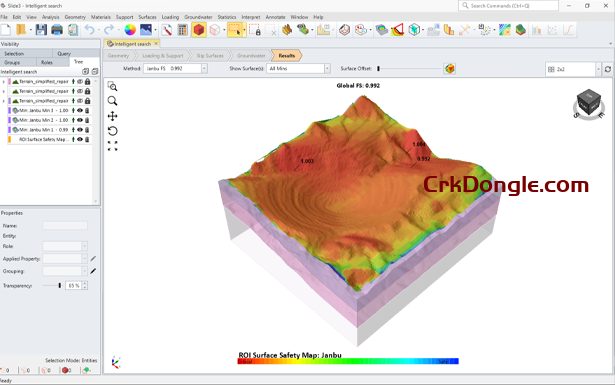Click the Surface Offset slider handle
This screenshot has width=615, height=385.
point(378,69)
